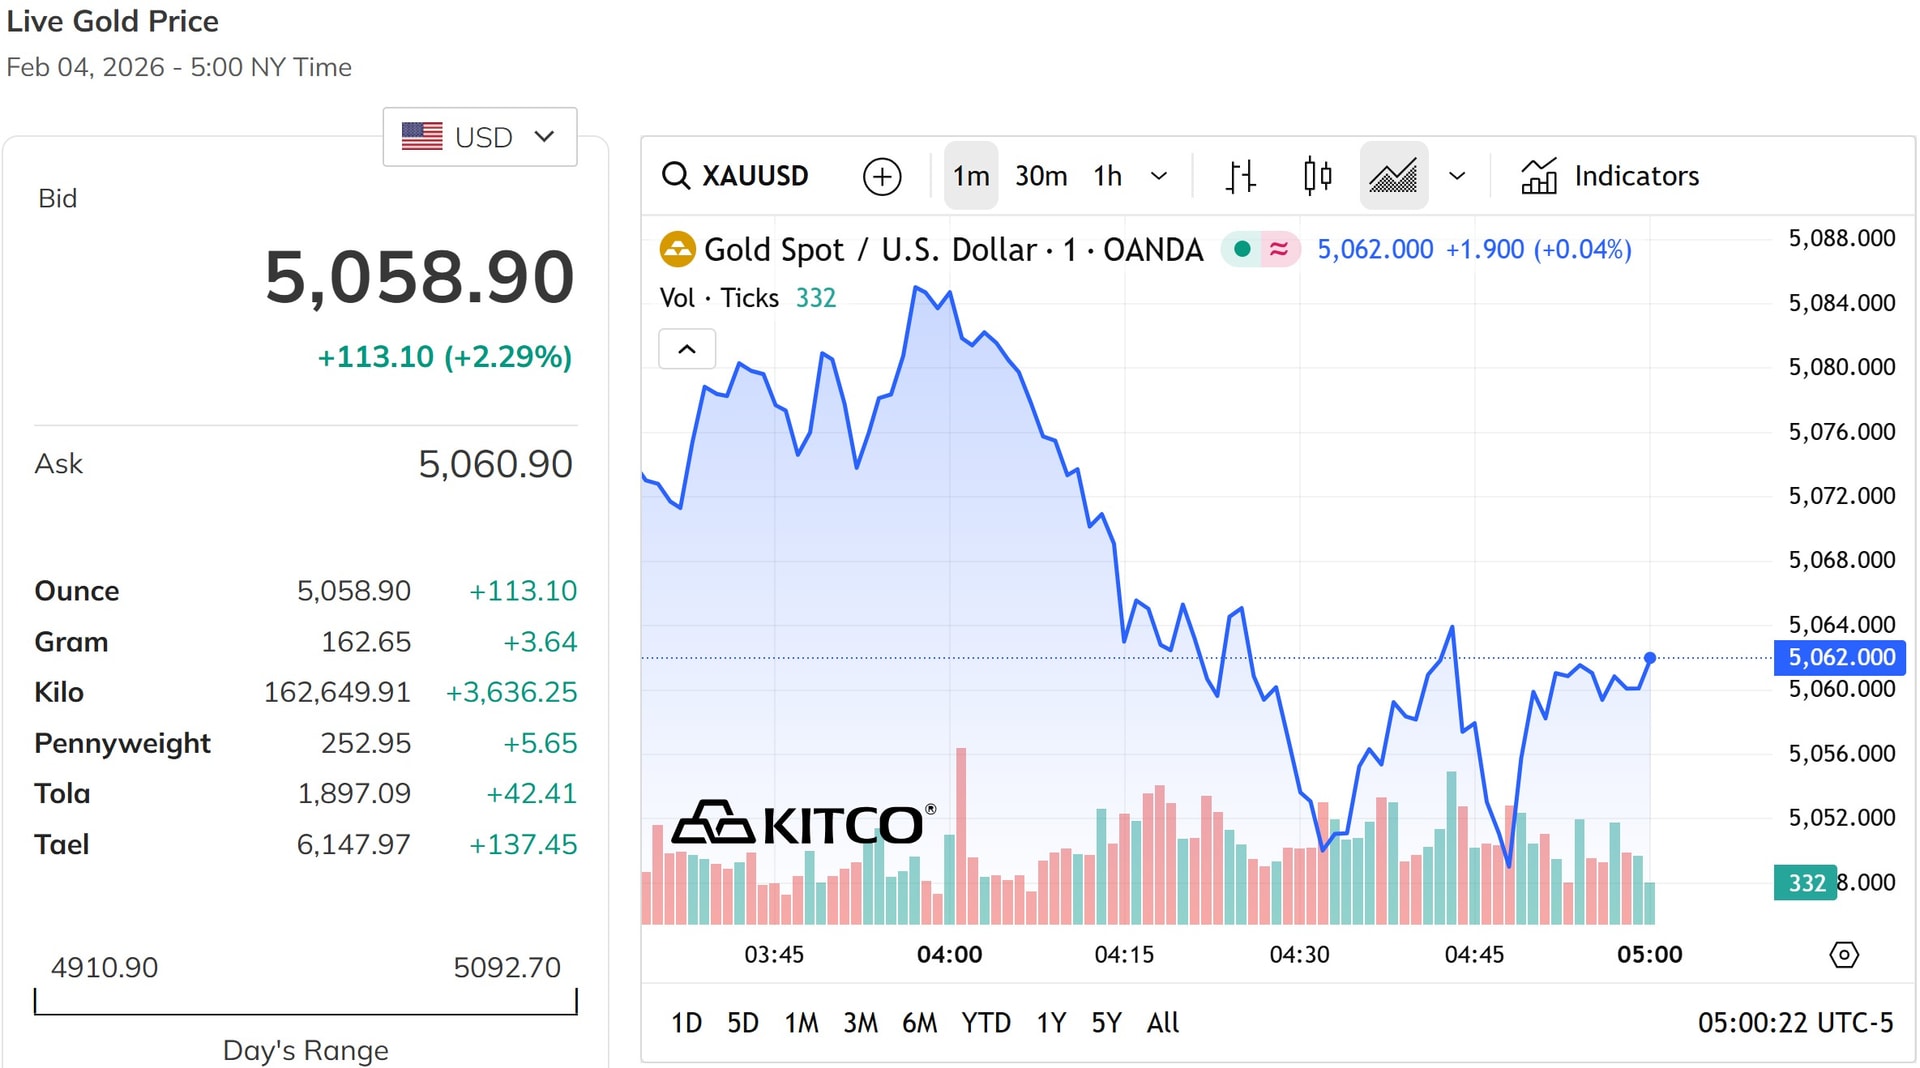Click the add symbol plus icon
This screenshot has width=1920, height=1068.
click(881, 176)
